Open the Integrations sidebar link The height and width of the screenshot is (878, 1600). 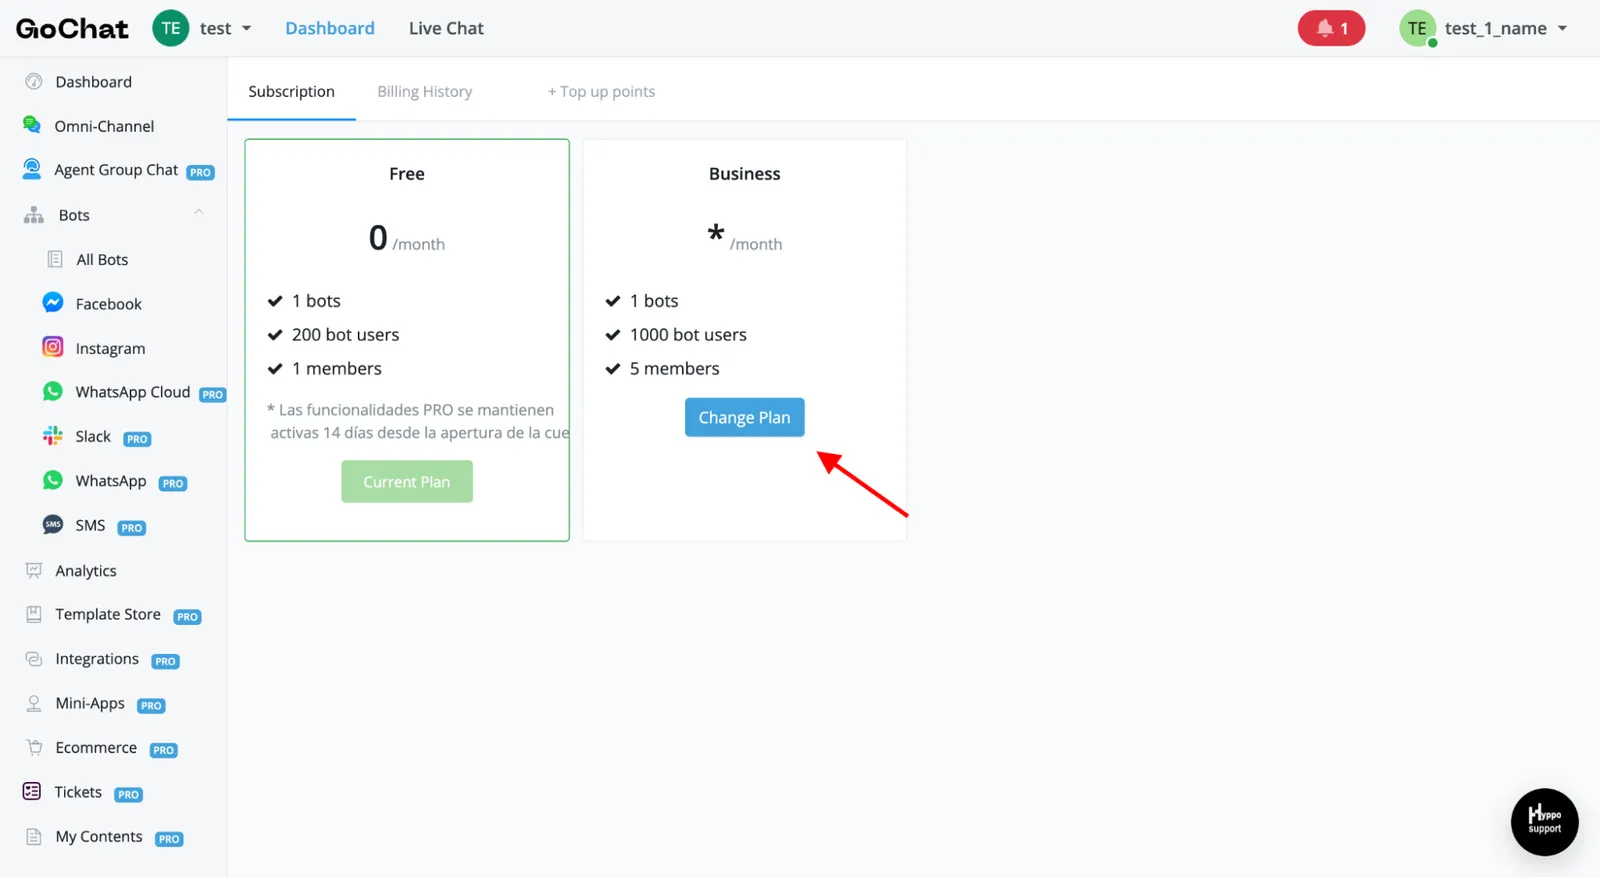pos(97,659)
